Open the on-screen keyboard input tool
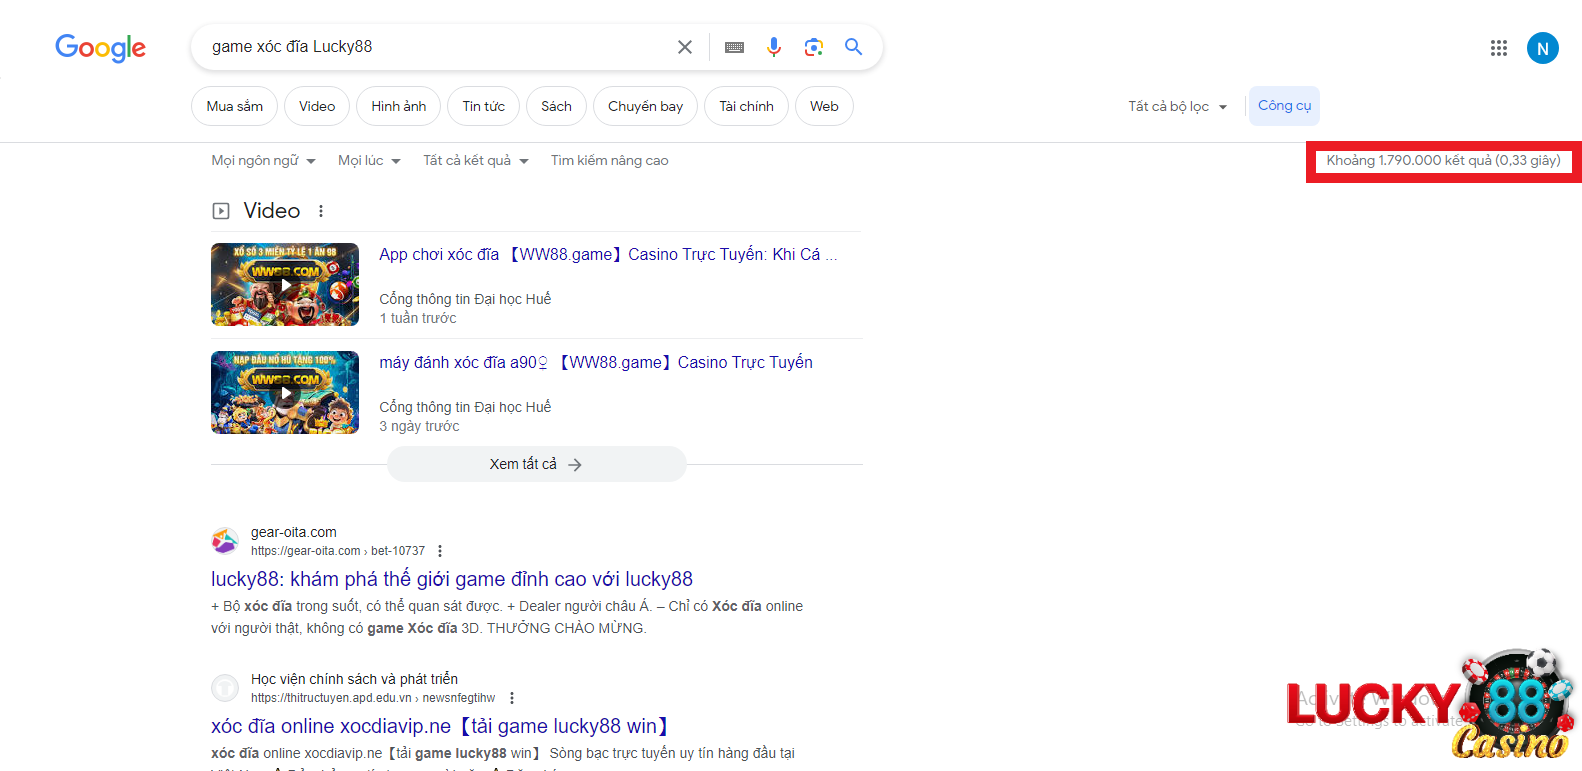Image resolution: width=1582 pixels, height=771 pixels. coord(734,47)
